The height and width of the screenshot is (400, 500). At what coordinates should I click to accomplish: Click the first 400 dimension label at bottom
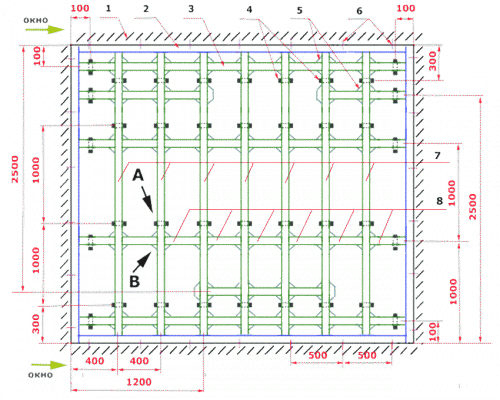coord(95,361)
